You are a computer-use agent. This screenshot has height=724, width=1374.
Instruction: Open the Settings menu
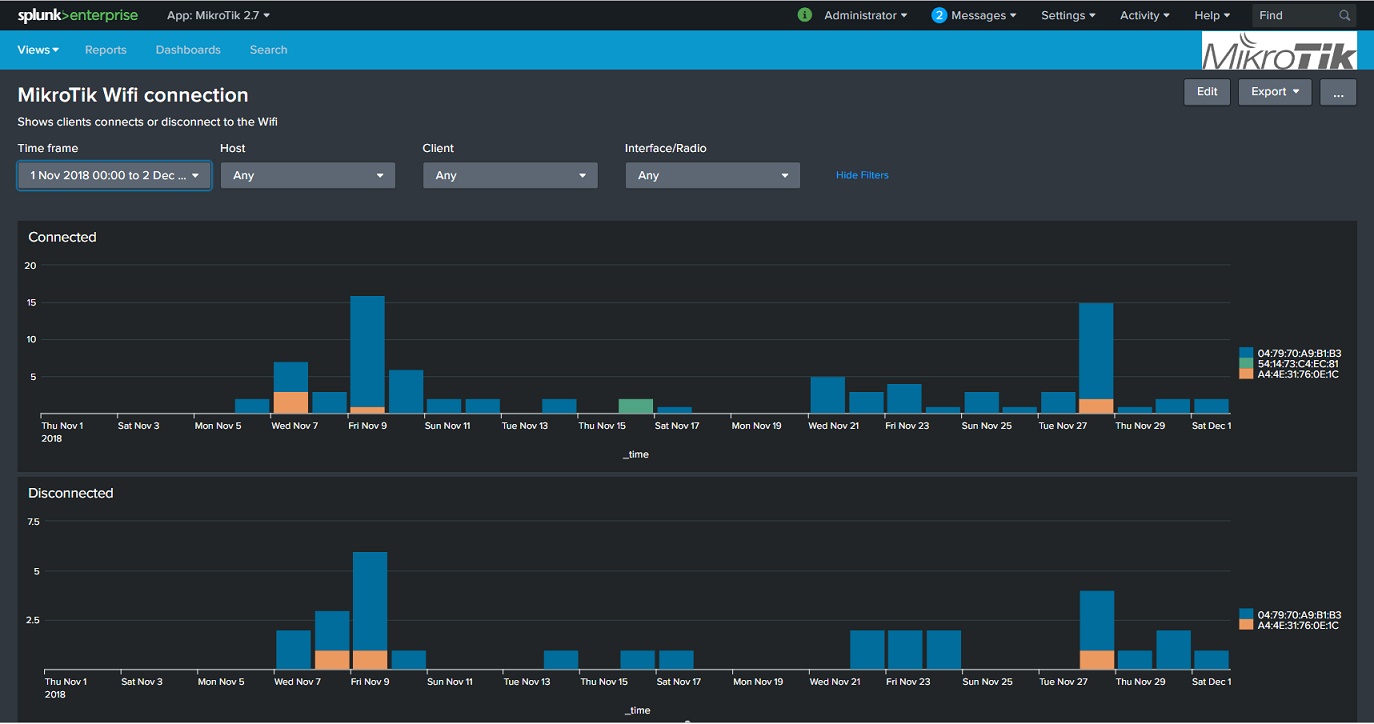pyautogui.click(x=1068, y=15)
